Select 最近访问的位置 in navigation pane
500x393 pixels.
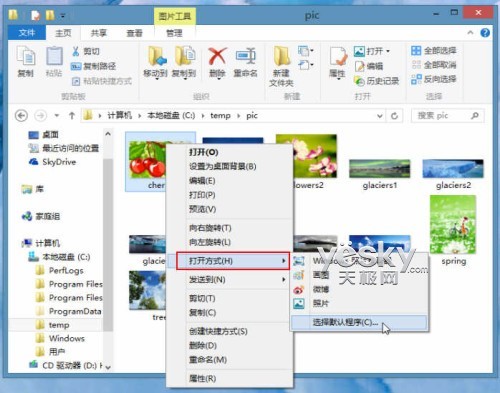(64, 148)
